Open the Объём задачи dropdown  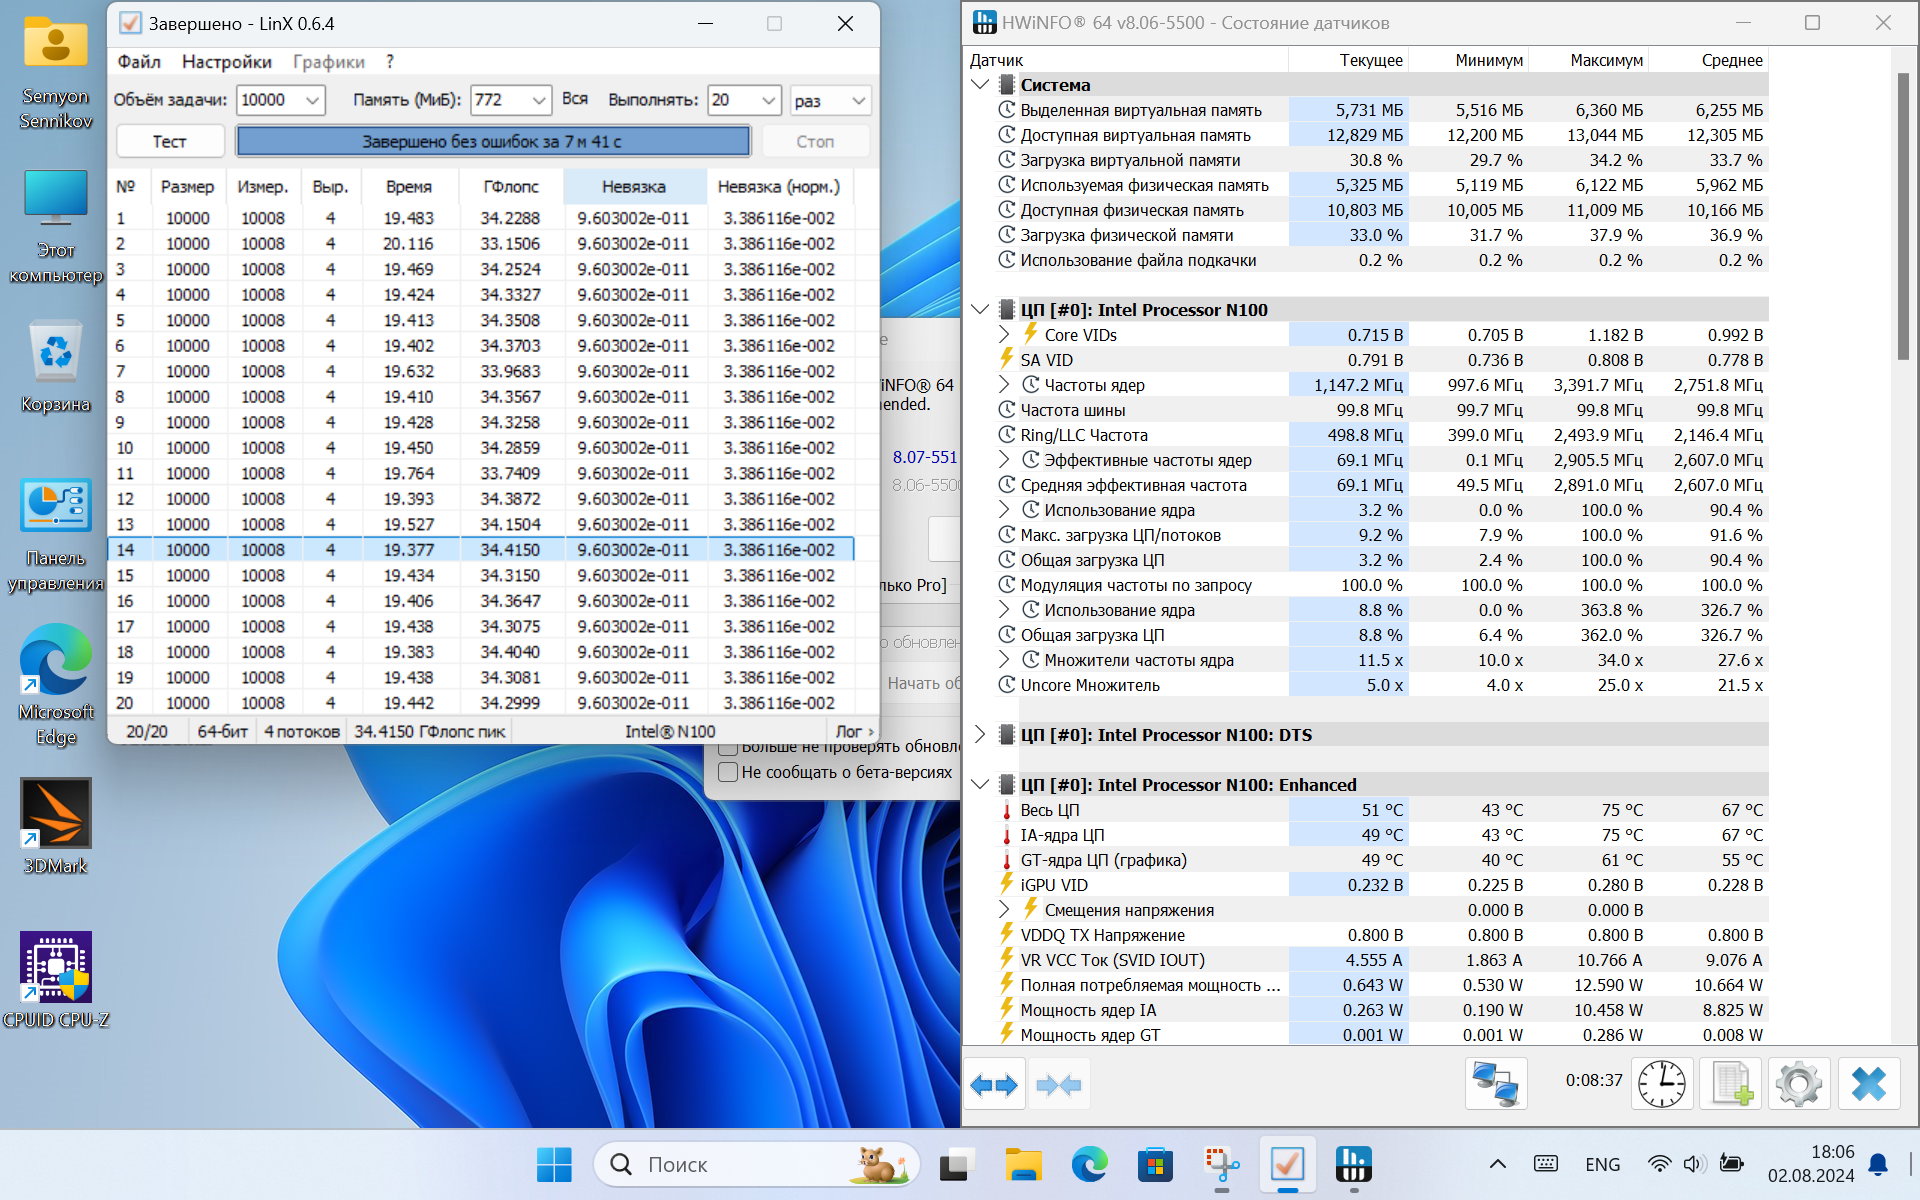click(312, 100)
